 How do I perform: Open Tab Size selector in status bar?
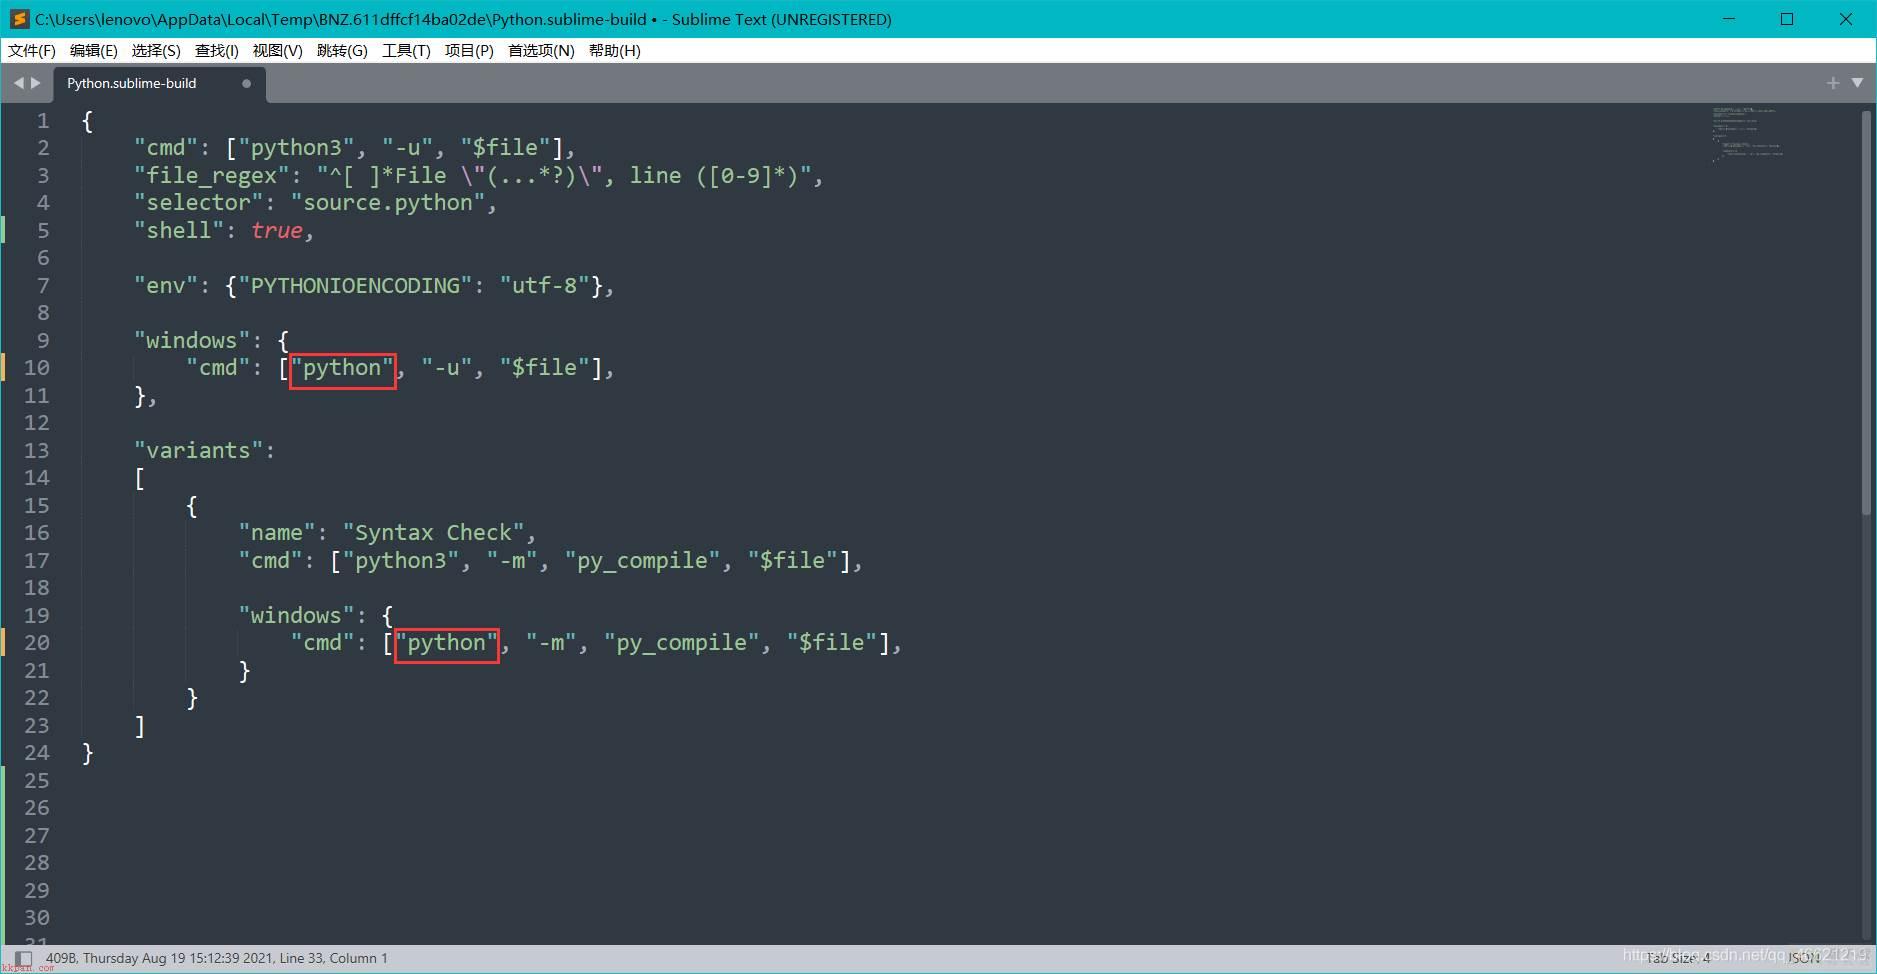pos(1678,958)
